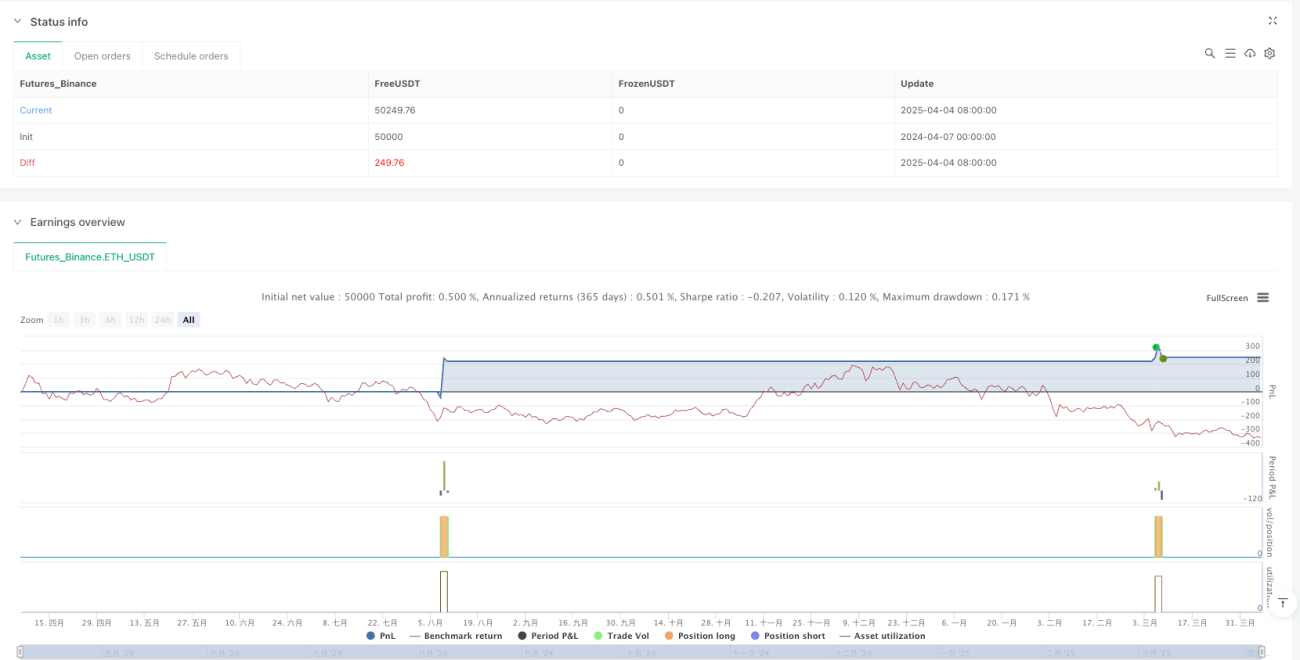This screenshot has height=660, width=1300.
Task: Click the cloud download icon
Action: pyautogui.click(x=1250, y=53)
